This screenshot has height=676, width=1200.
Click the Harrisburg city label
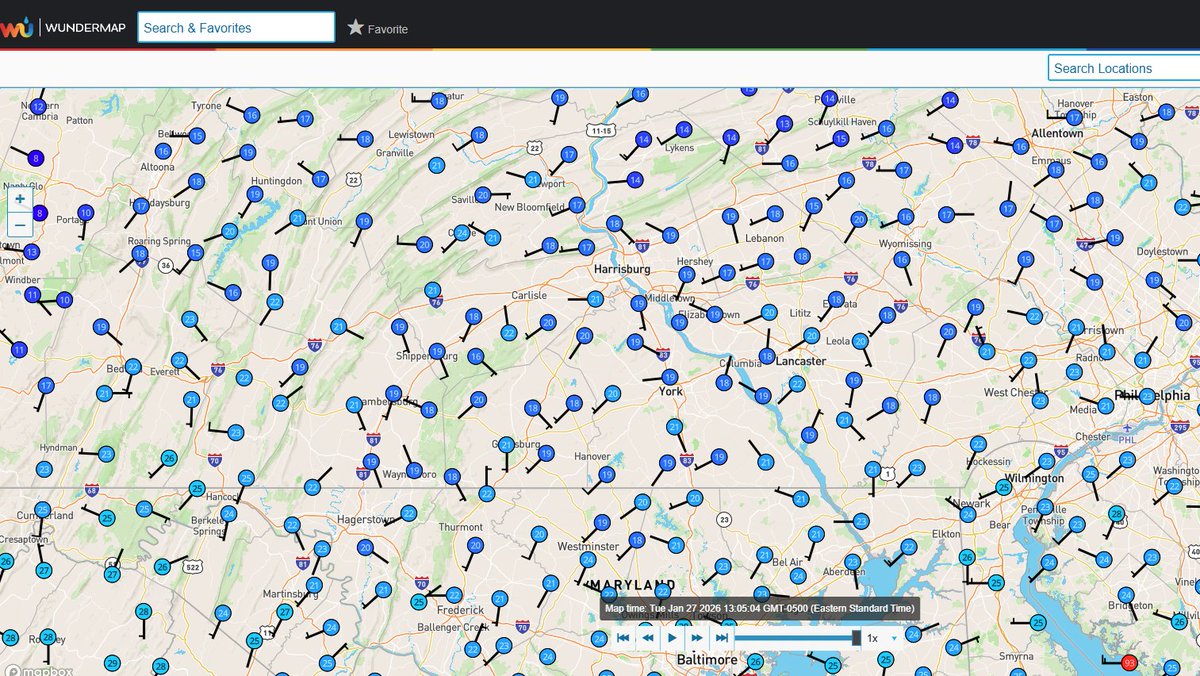pos(622,269)
